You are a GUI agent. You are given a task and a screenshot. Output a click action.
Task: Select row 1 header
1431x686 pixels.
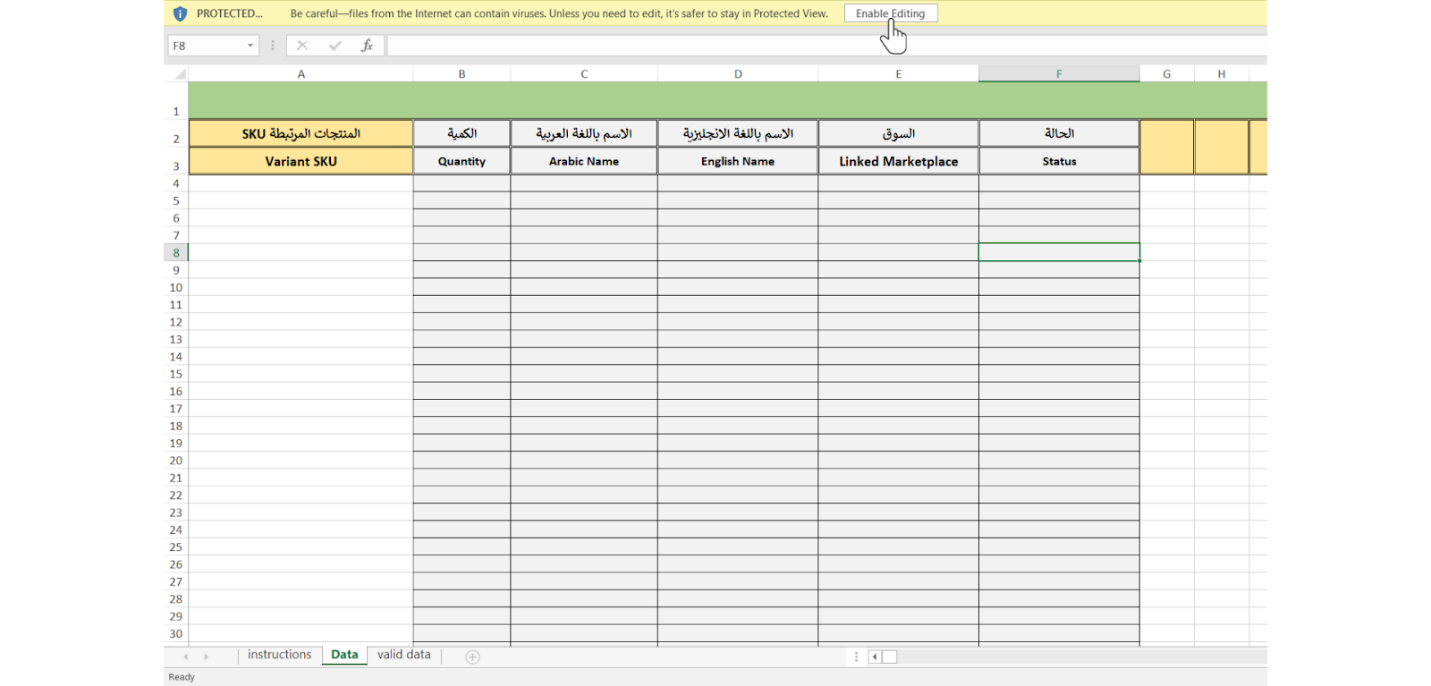176,101
